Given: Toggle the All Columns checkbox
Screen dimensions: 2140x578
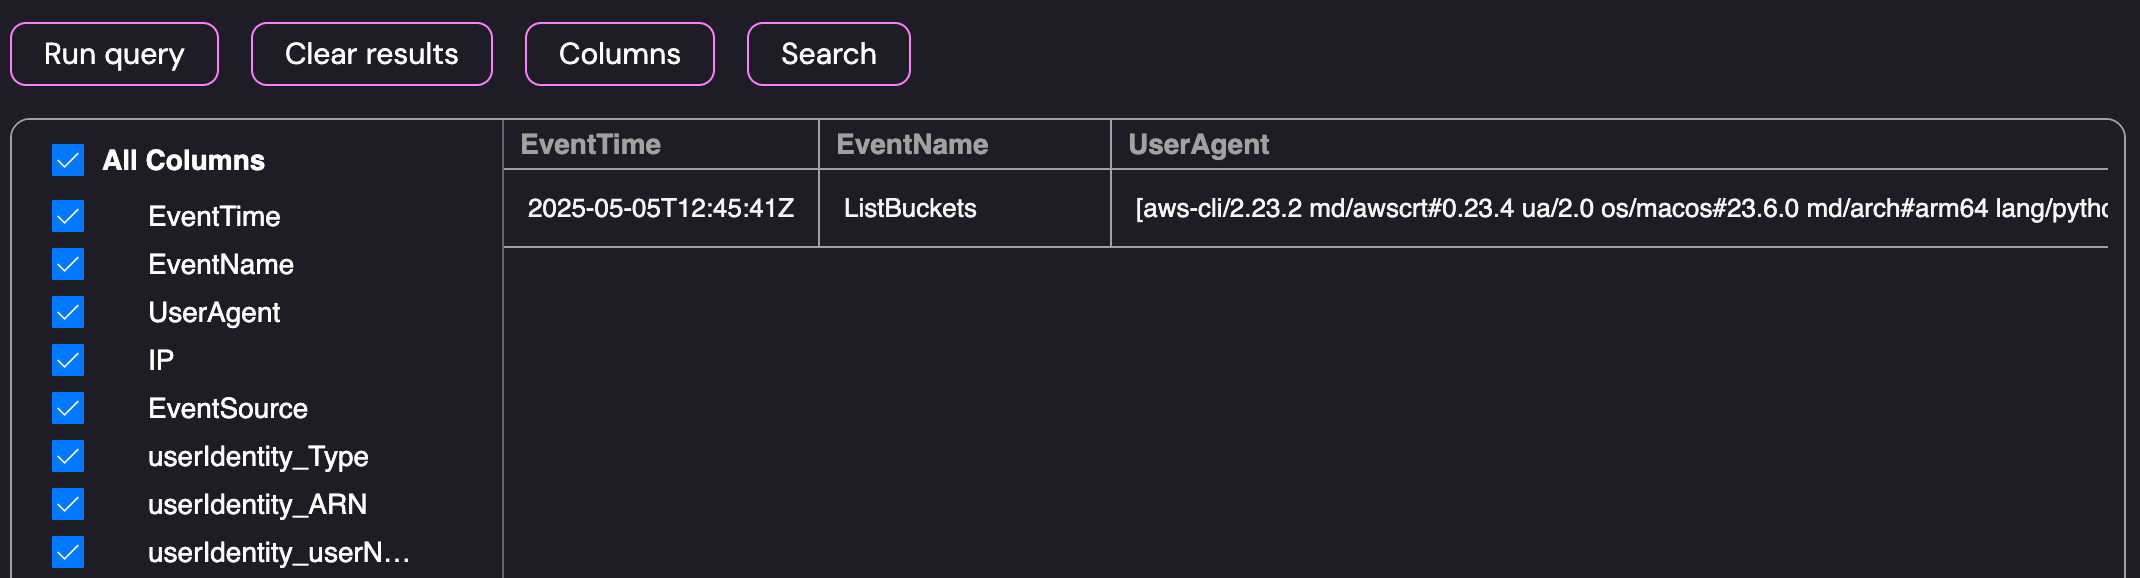Looking at the screenshot, I should tap(68, 160).
